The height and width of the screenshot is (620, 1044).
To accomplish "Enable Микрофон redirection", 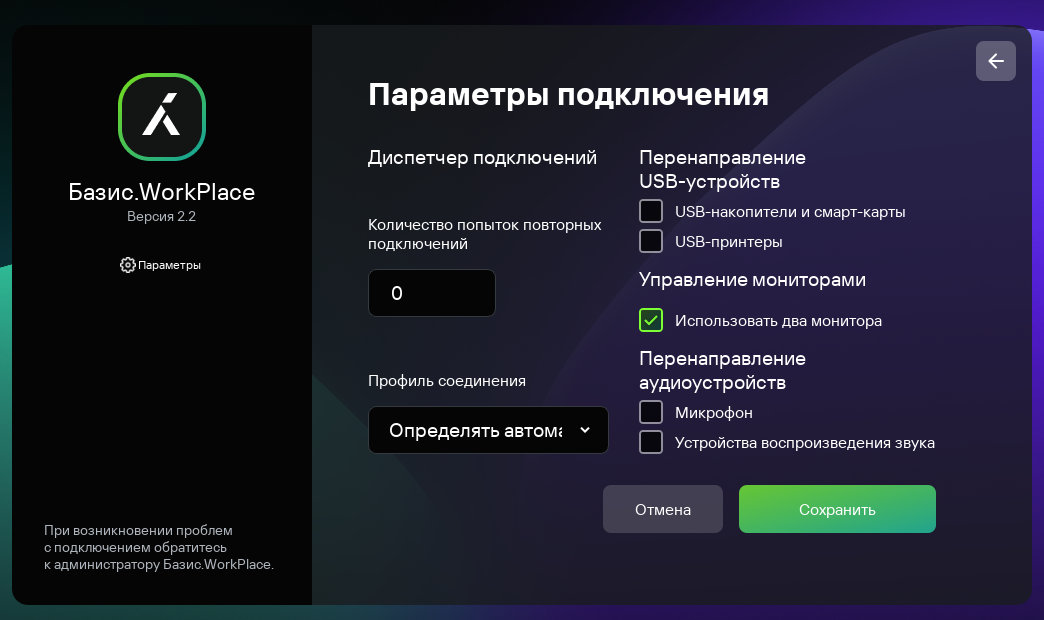I will (651, 411).
